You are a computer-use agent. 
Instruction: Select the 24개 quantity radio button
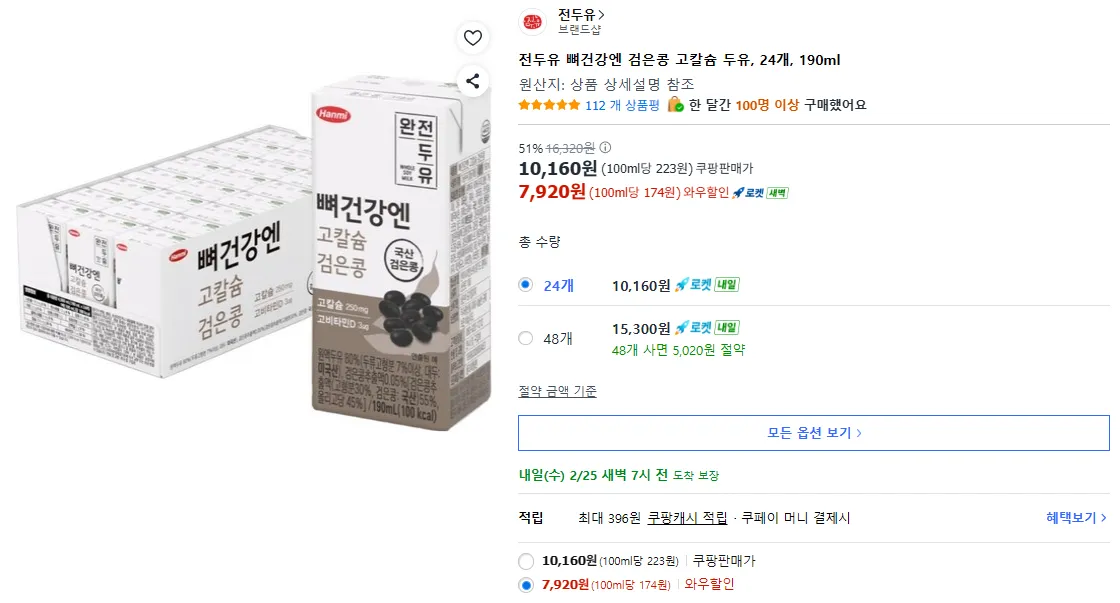tap(526, 285)
